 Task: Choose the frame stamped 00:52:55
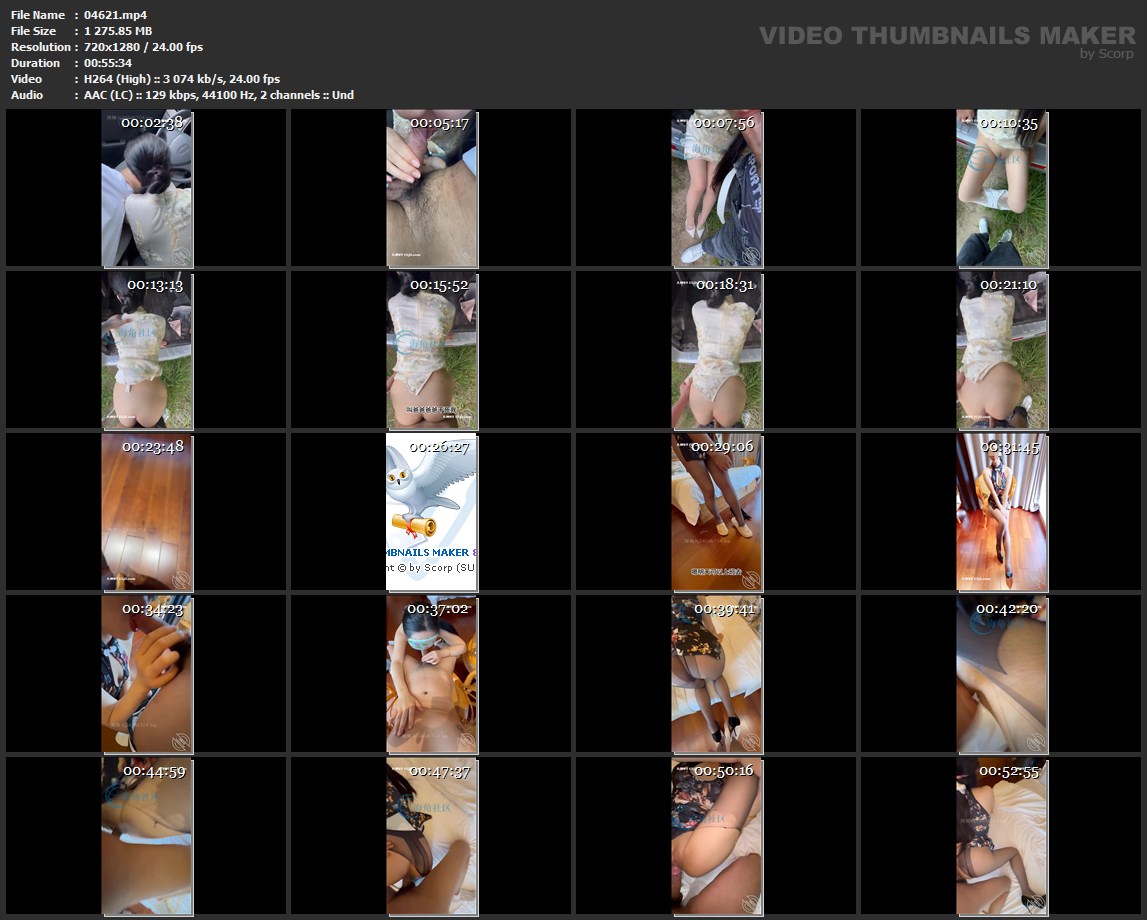1002,837
